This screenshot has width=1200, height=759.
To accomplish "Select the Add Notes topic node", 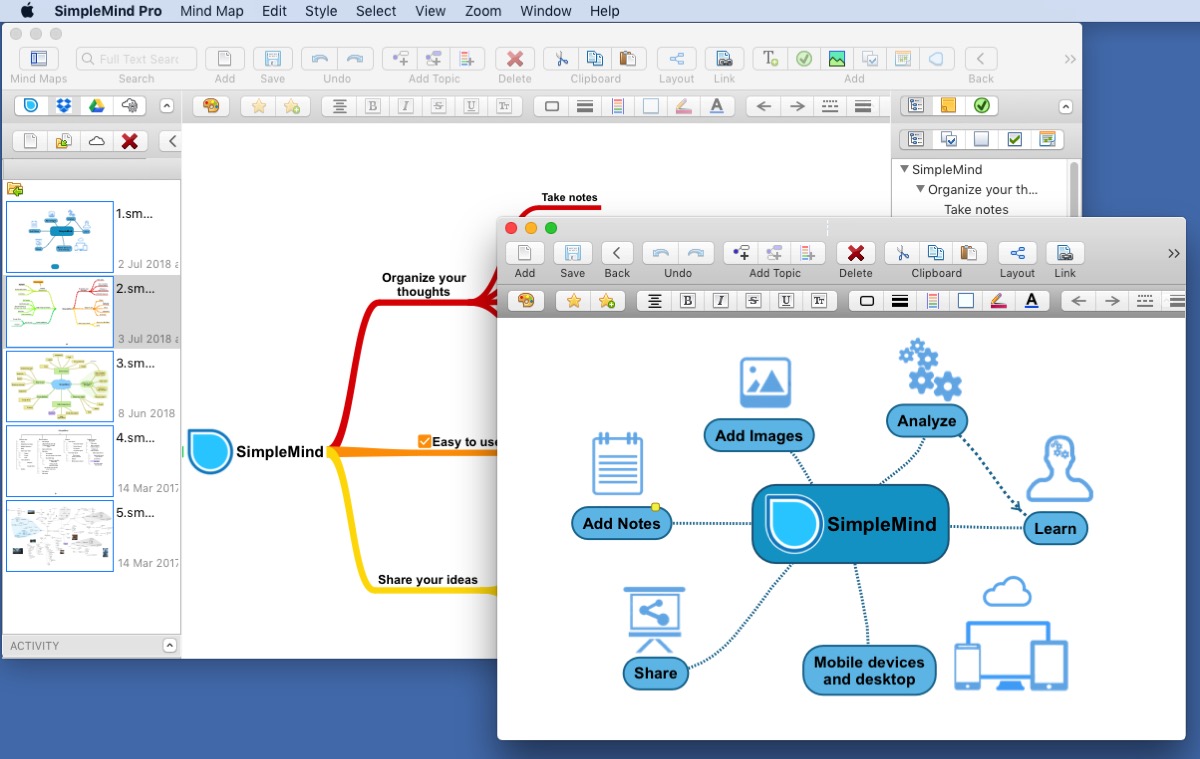I will pos(621,523).
